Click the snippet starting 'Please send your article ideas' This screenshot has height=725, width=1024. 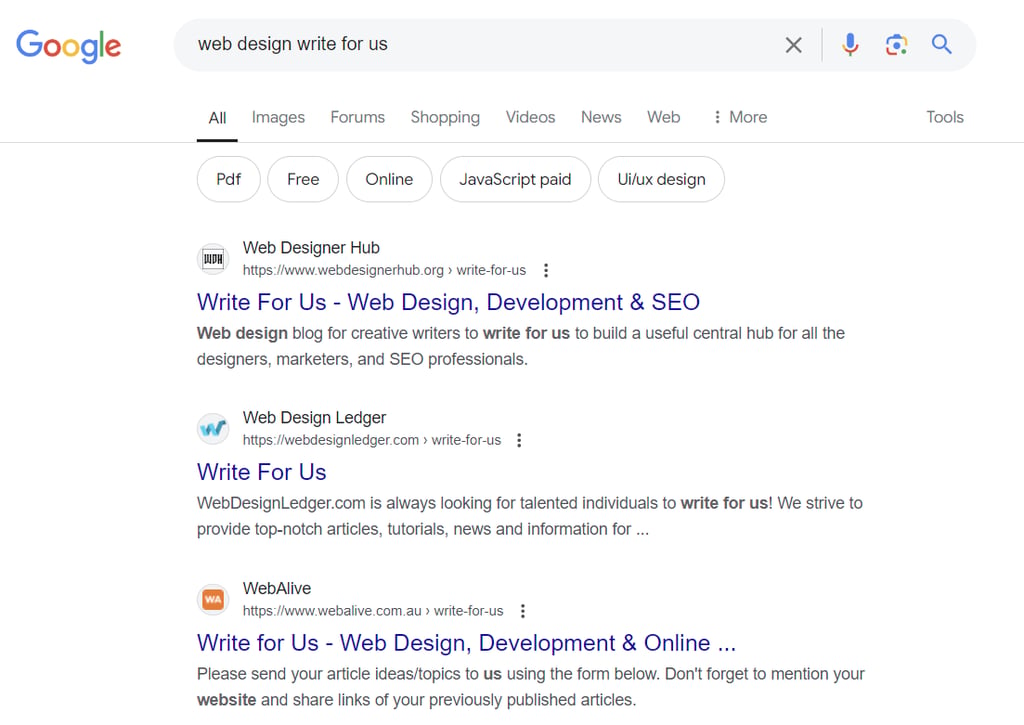pyautogui.click(x=530, y=686)
